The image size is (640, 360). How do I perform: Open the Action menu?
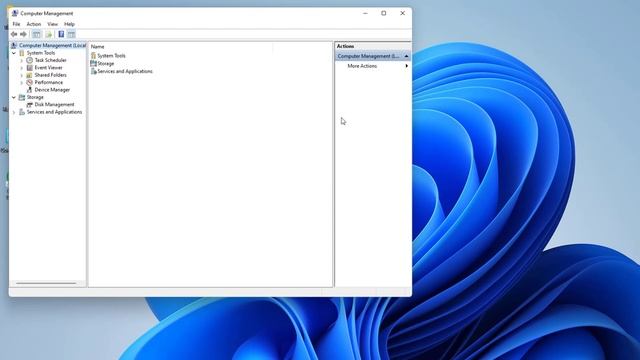coord(34,24)
